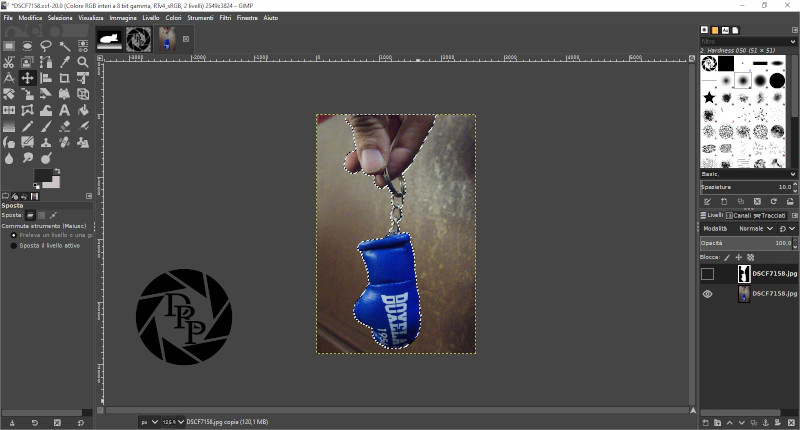Viewport: 800px width, 430px height.
Task: Select the Rectangle Select tool
Action: click(x=9, y=45)
